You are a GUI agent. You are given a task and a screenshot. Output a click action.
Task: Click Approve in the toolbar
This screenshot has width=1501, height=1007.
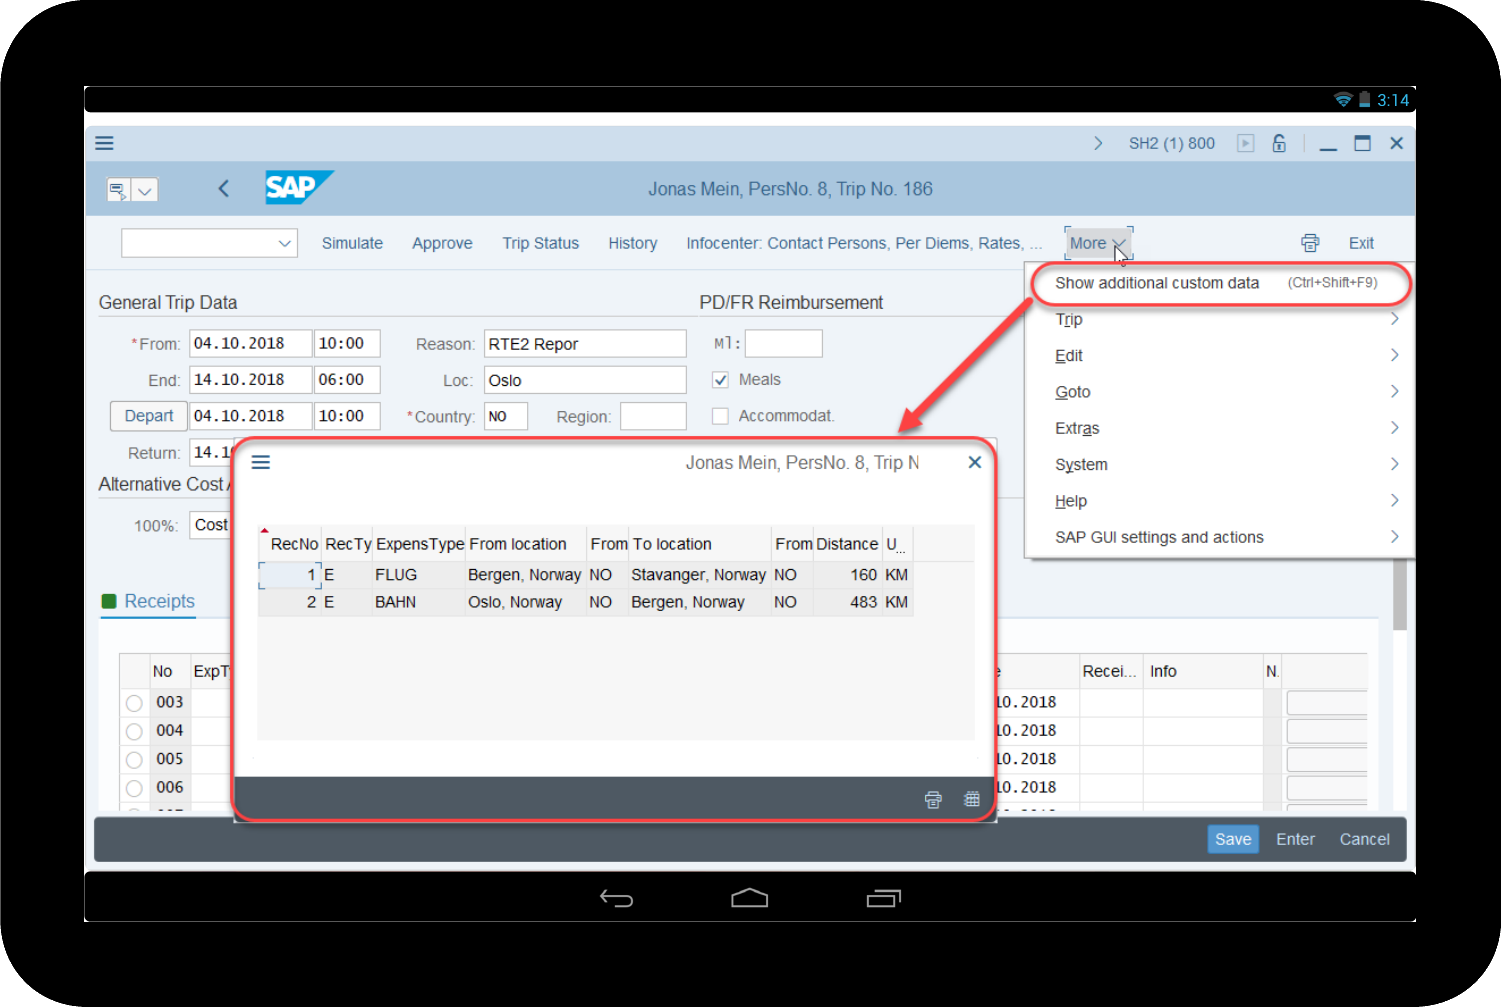[442, 243]
